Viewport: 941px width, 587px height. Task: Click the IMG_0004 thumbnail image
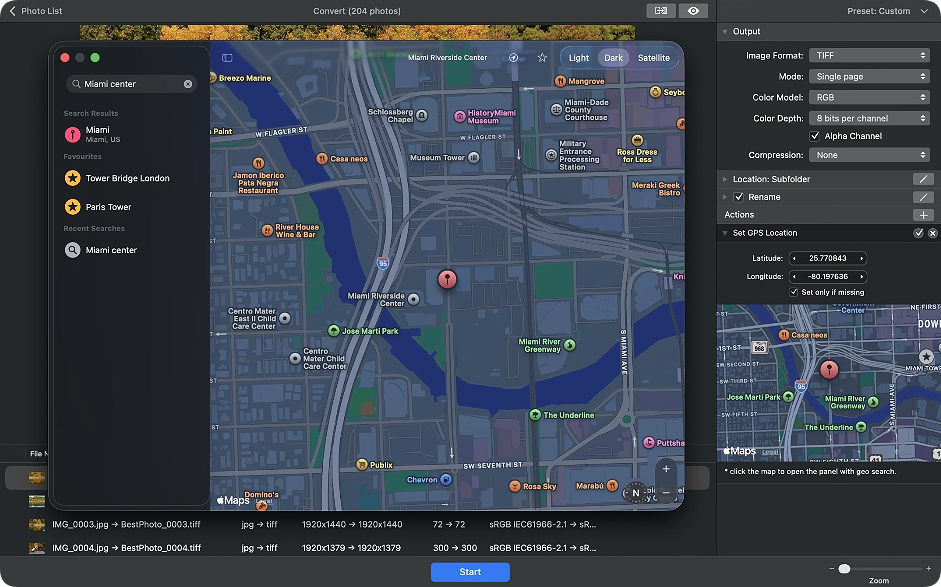[37, 548]
